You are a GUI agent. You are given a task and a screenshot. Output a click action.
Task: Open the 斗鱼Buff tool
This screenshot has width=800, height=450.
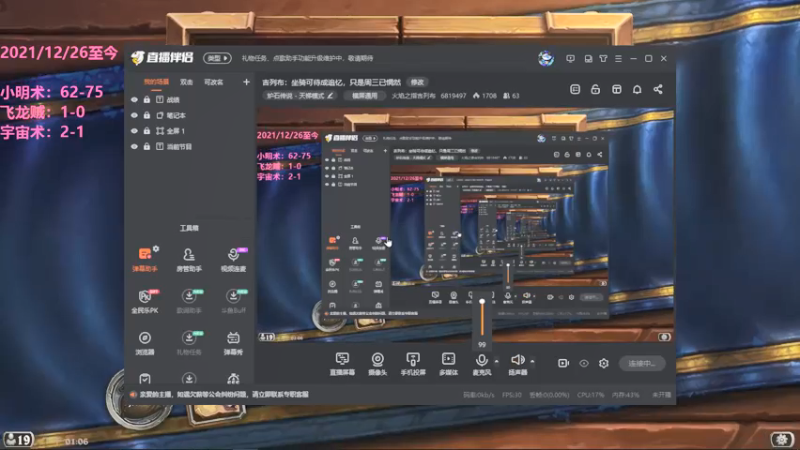[x=233, y=301]
